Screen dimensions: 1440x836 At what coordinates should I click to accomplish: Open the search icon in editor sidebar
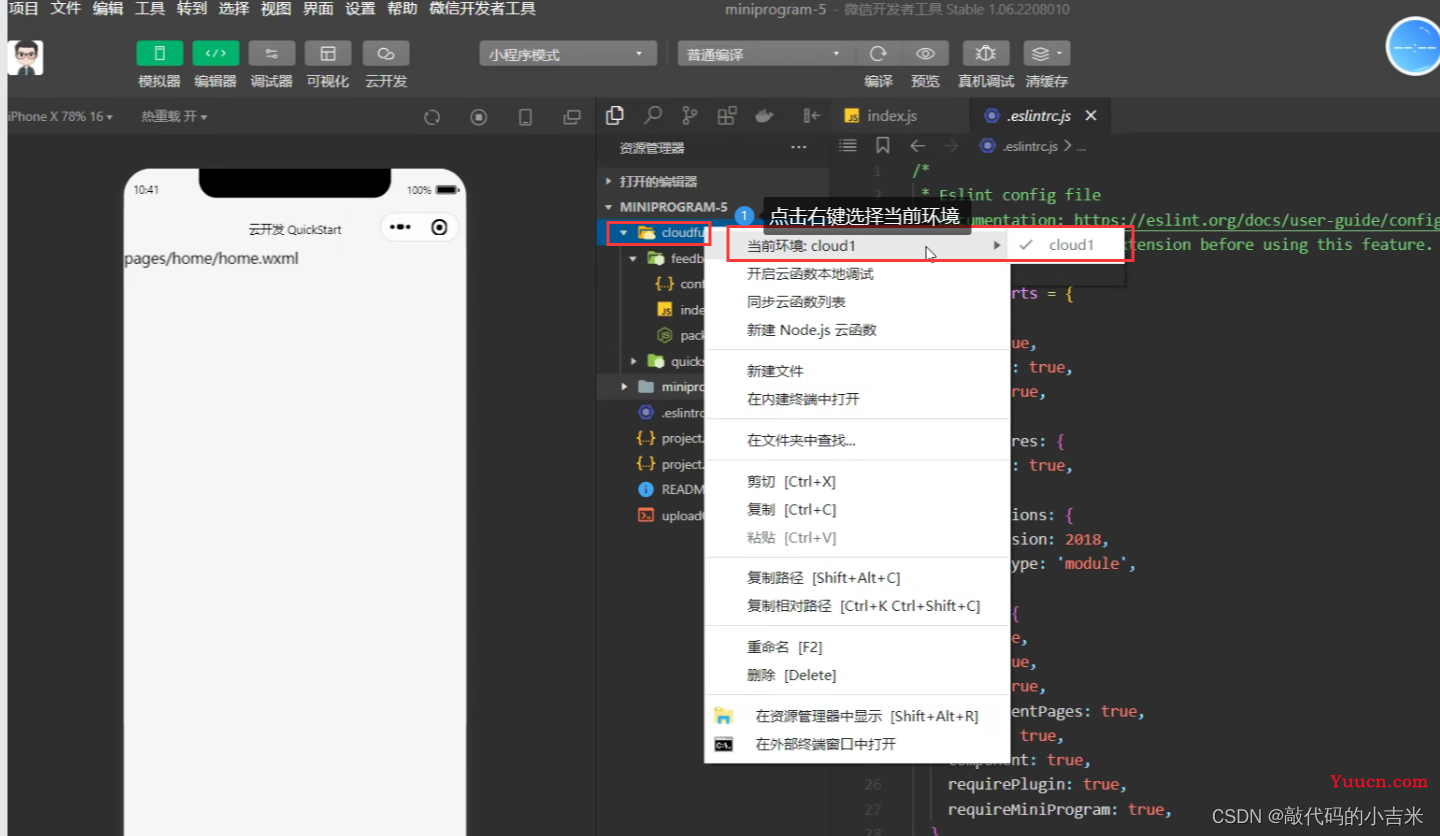tap(652, 116)
